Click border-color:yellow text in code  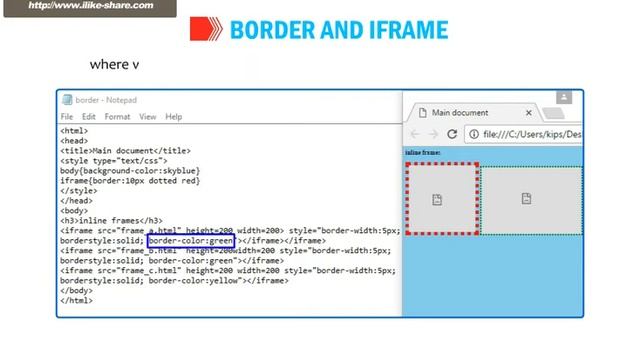pyautogui.click(x=193, y=281)
